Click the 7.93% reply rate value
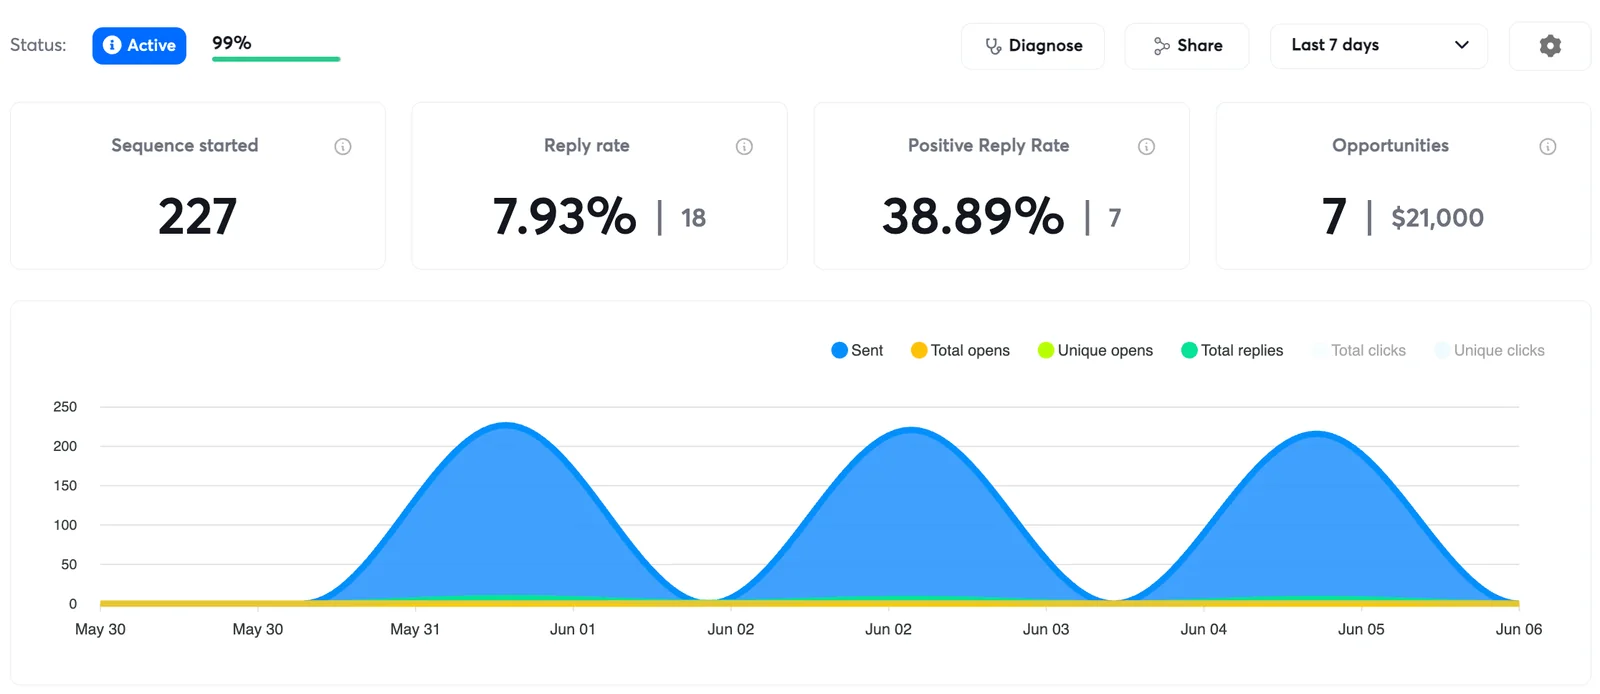1600x694 pixels. coord(564,217)
